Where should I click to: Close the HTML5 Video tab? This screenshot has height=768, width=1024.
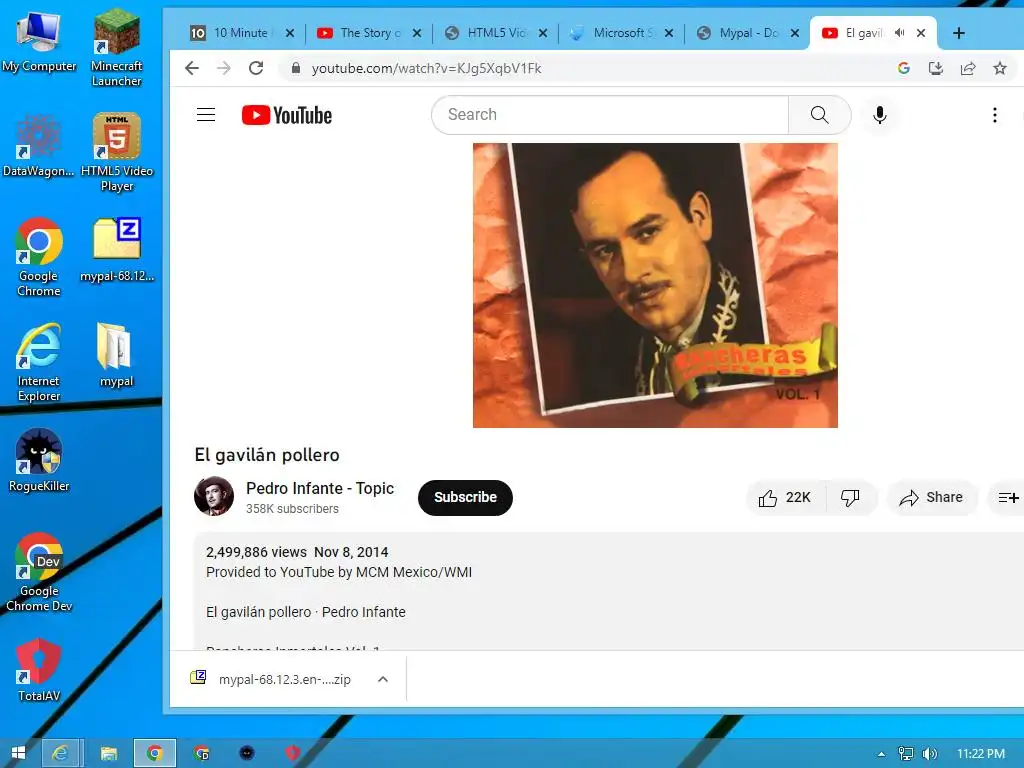[543, 33]
